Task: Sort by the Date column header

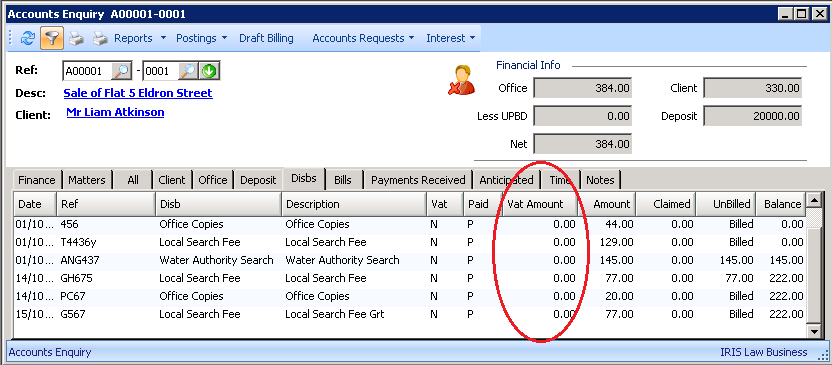Action: [36, 204]
